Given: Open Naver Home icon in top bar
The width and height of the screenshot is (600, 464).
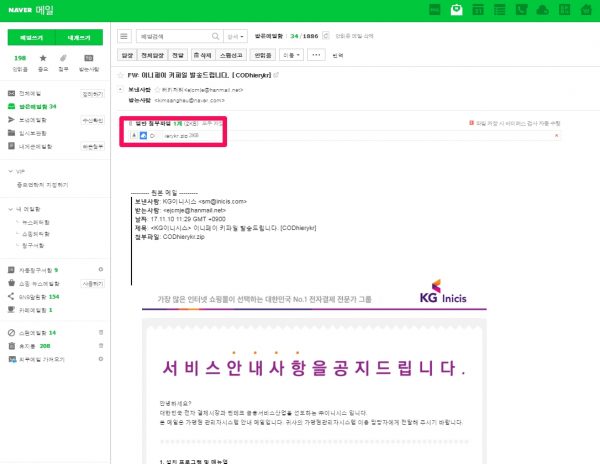Looking at the screenshot, I should pyautogui.click(x=586, y=10).
